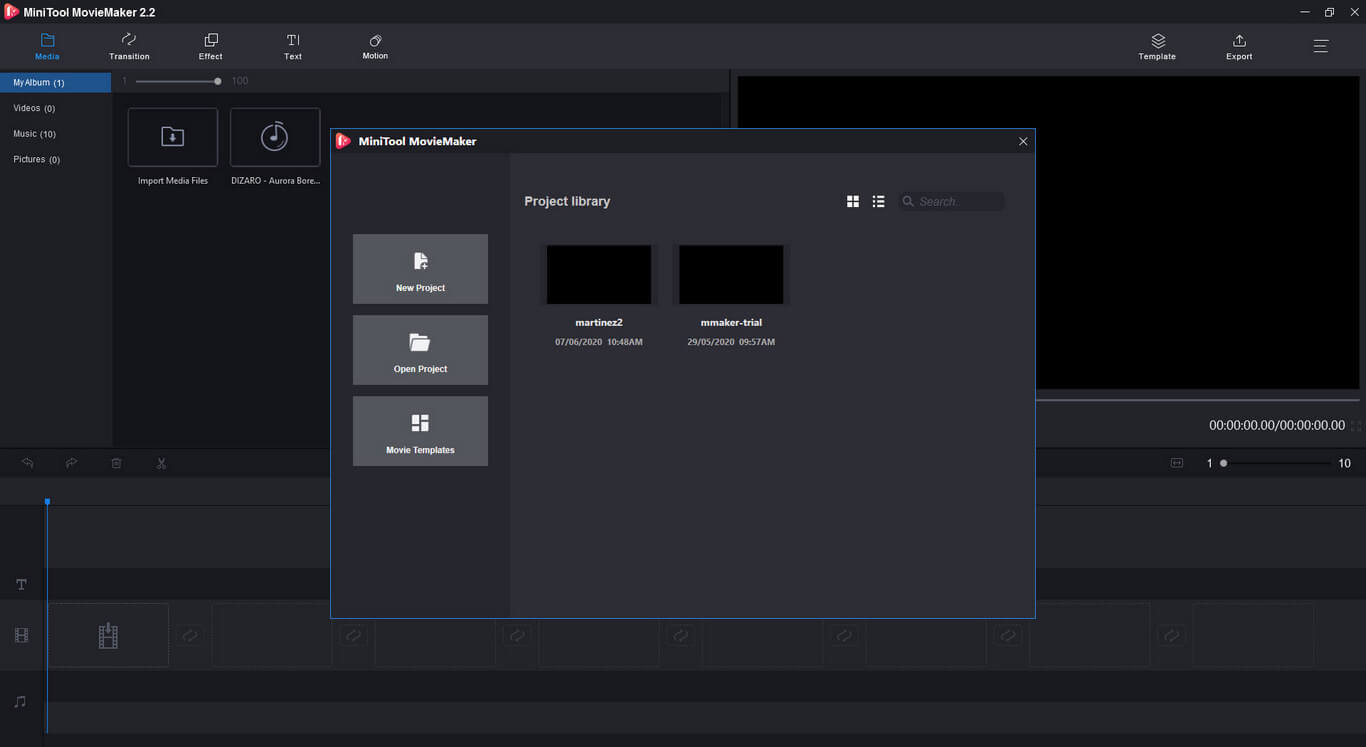Image resolution: width=1366 pixels, height=747 pixels.
Task: Click the text track T icon
Action: 21,584
